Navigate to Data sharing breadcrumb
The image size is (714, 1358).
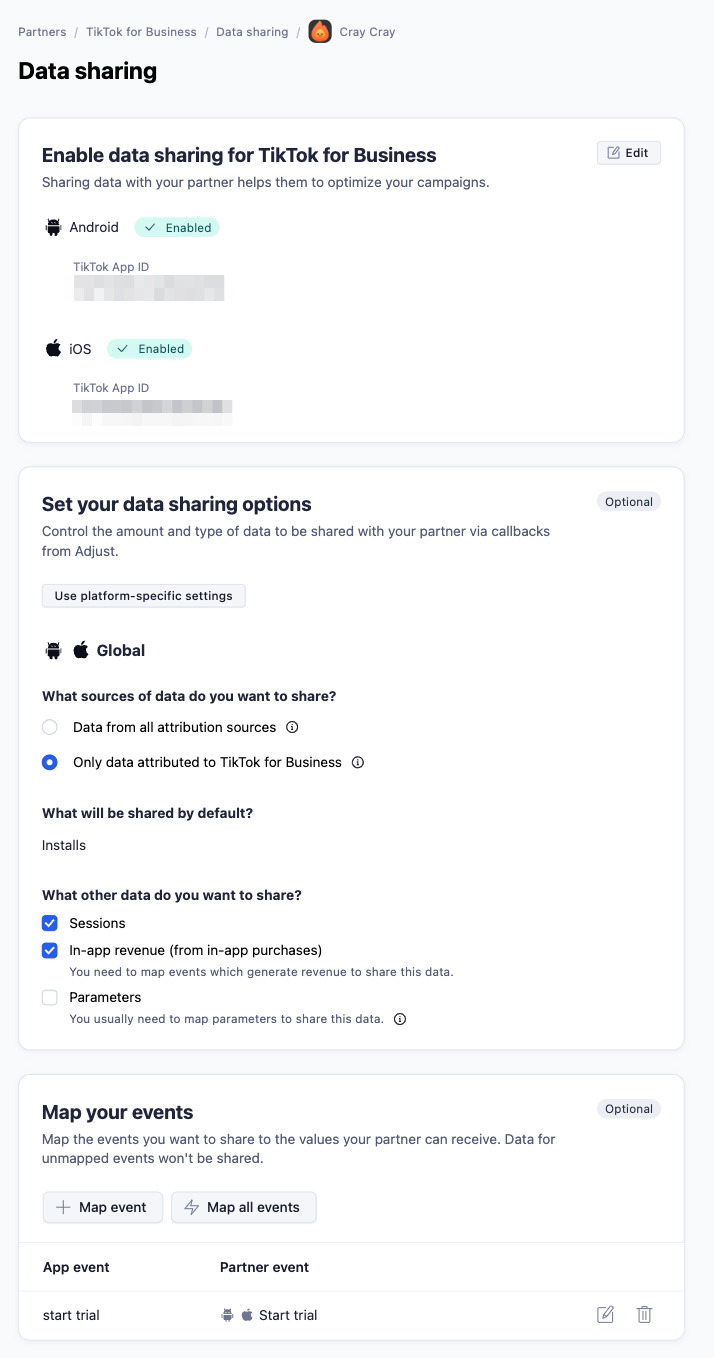[252, 32]
